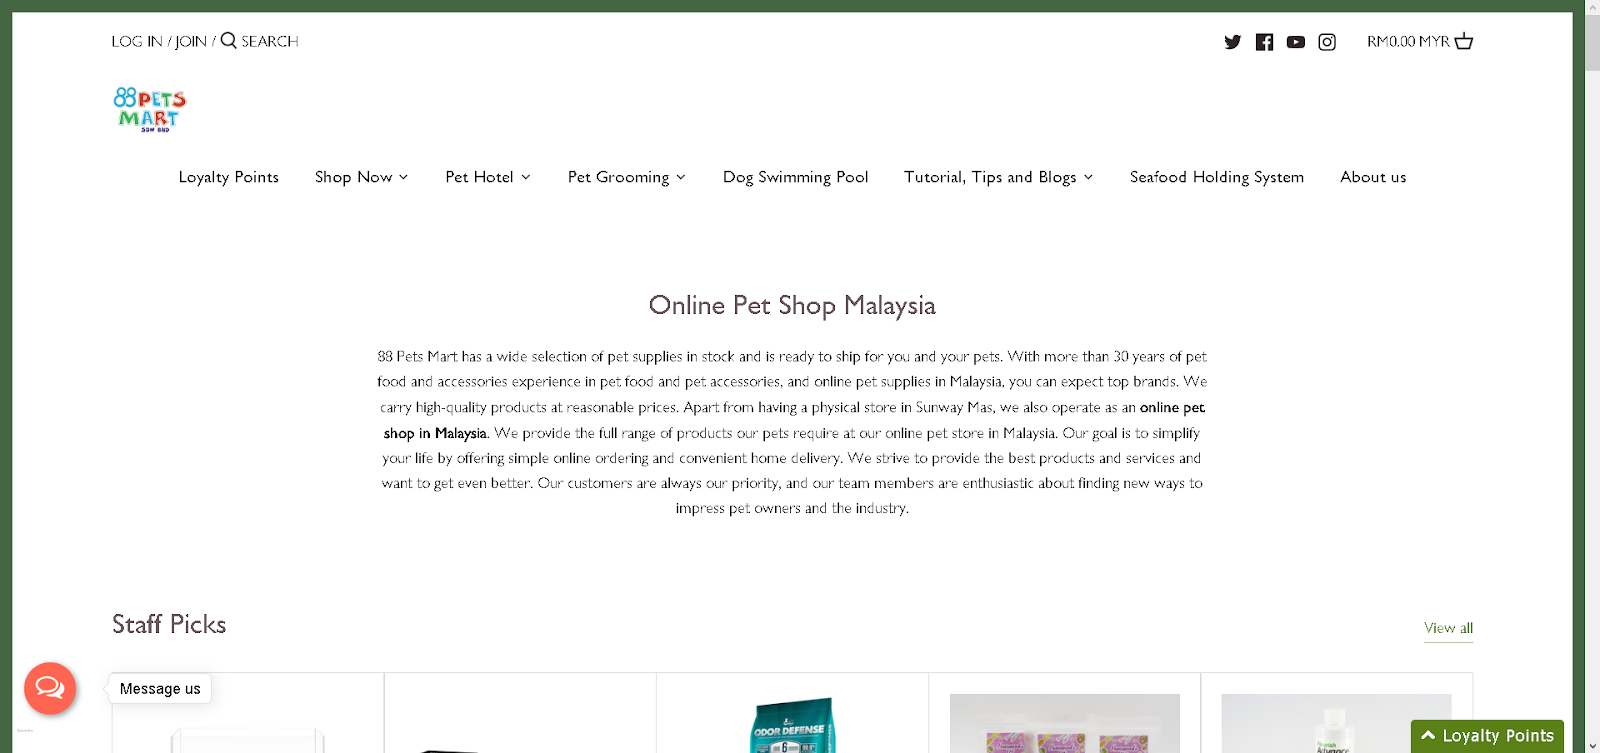Go to Dog Swimming Pool page

click(x=796, y=177)
